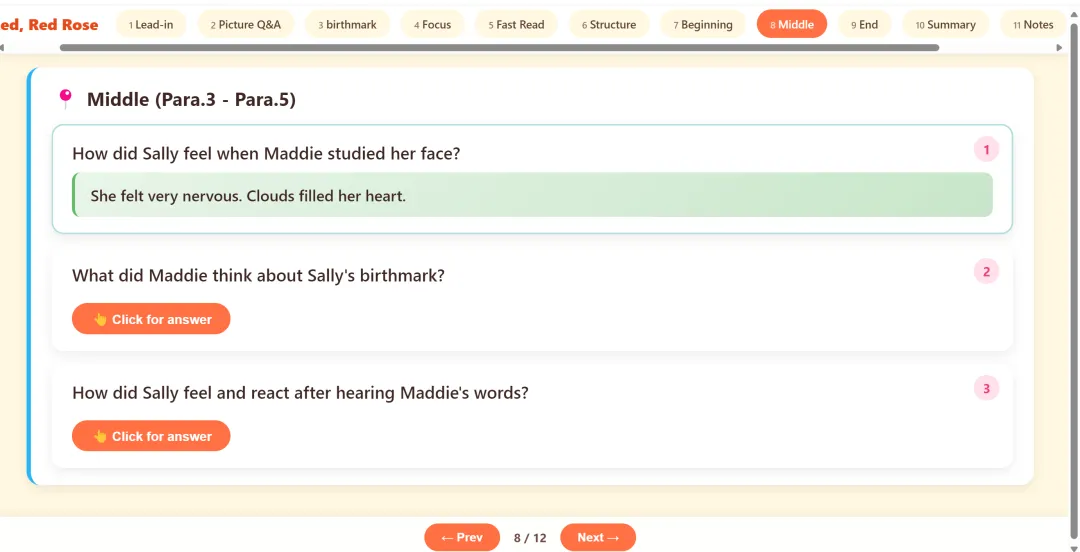The width and height of the screenshot is (1080, 552).
Task: Jump to the End tab
Action: click(x=864, y=25)
